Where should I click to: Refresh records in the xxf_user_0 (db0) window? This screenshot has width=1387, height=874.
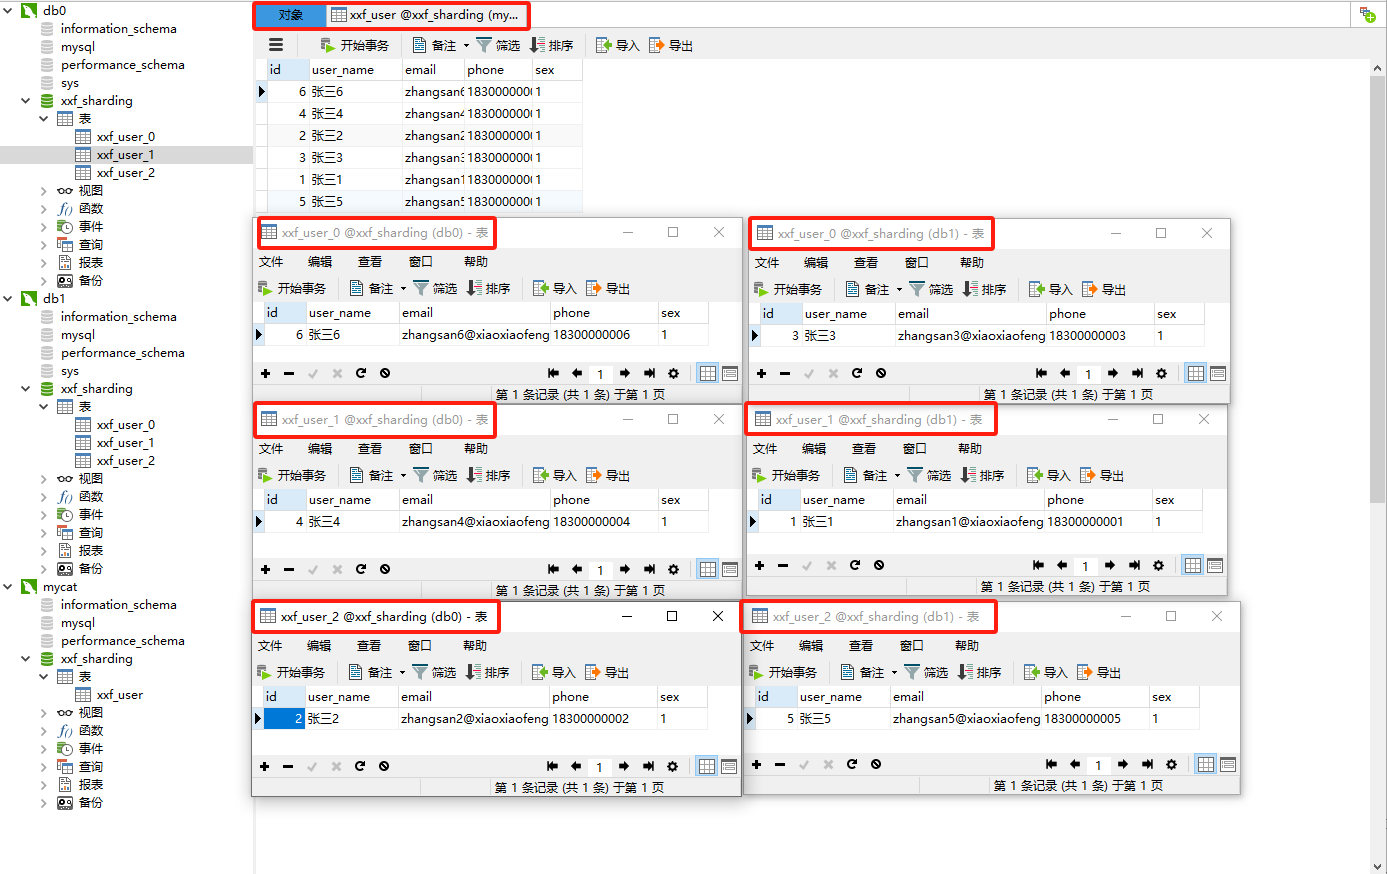point(360,372)
